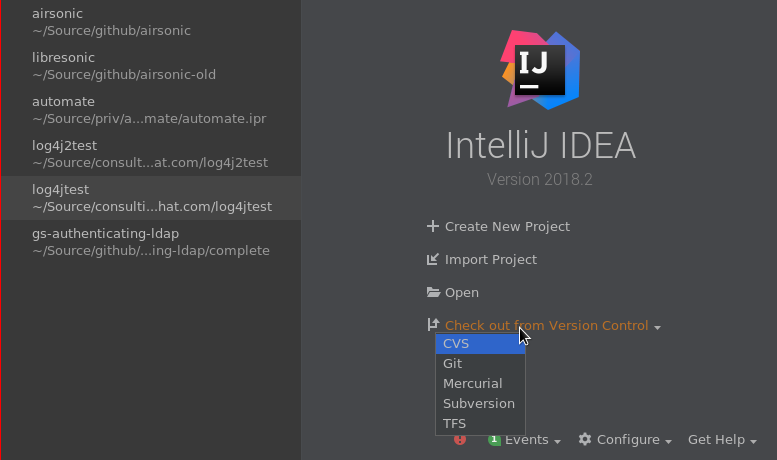Open the Configure dropdown menu
777x460 pixels.
pos(634,440)
